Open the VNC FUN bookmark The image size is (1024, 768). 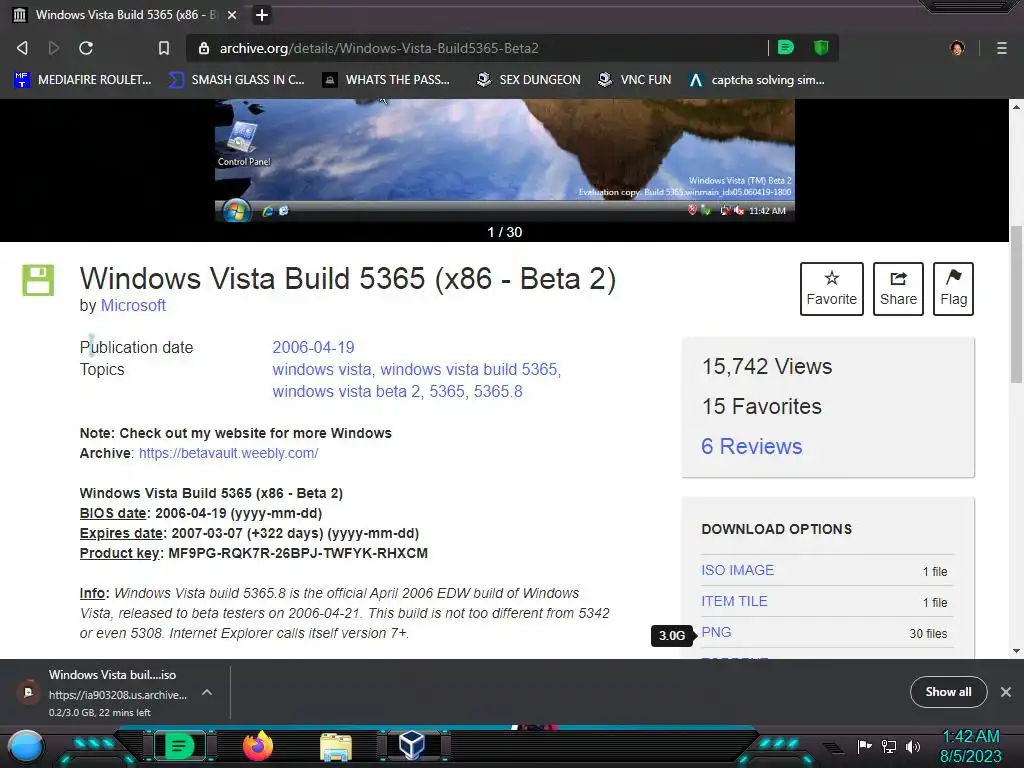pyautogui.click(x=634, y=80)
